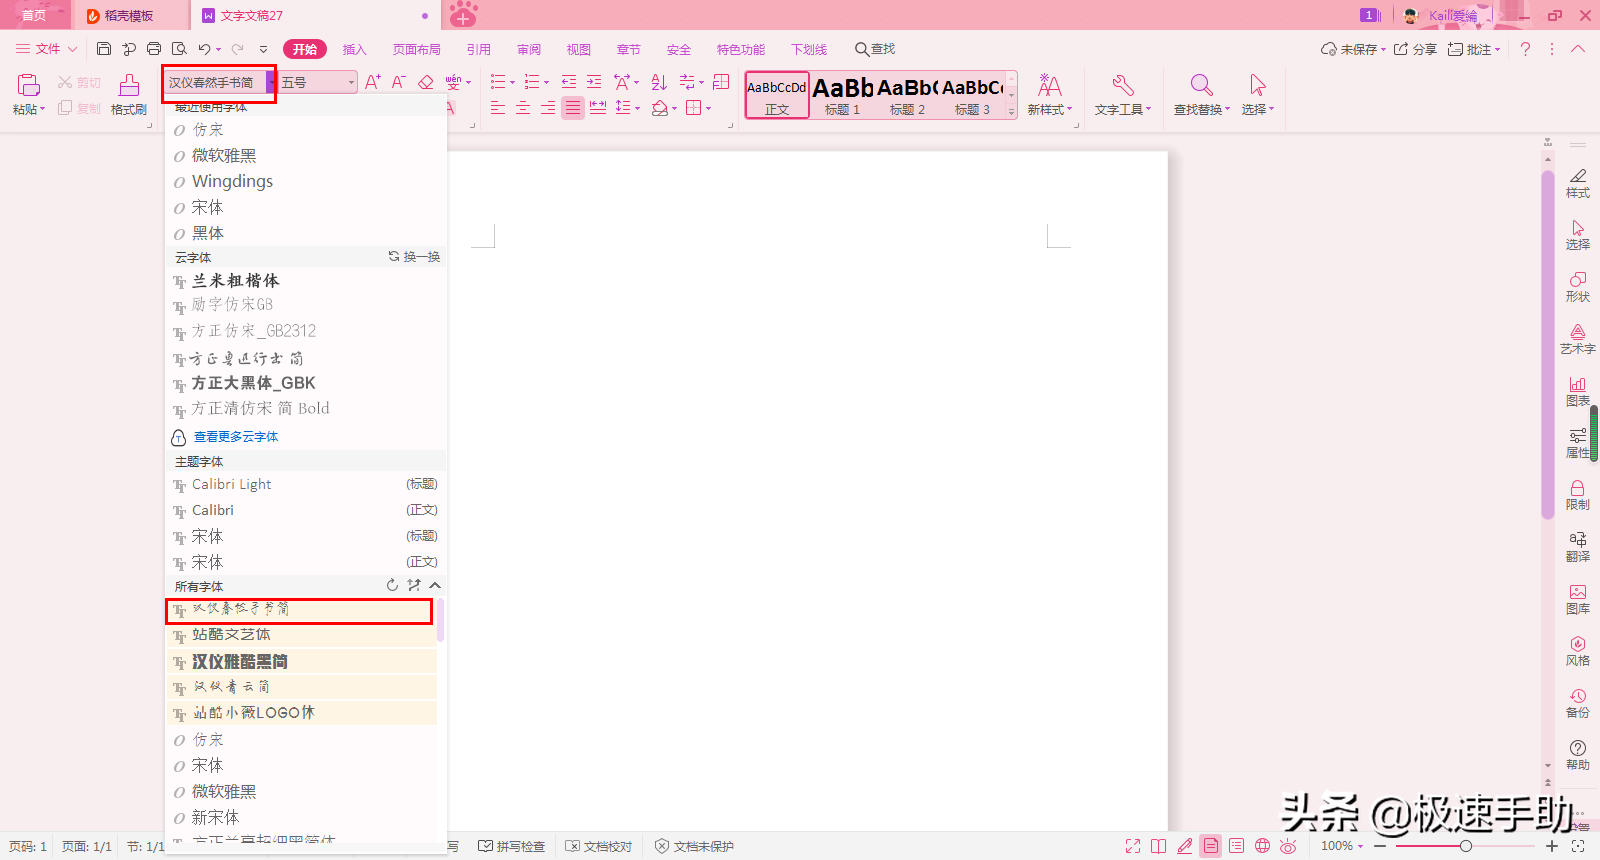Click the Decrease Font Size icon
Image resolution: width=1600 pixels, height=860 pixels.
398,82
